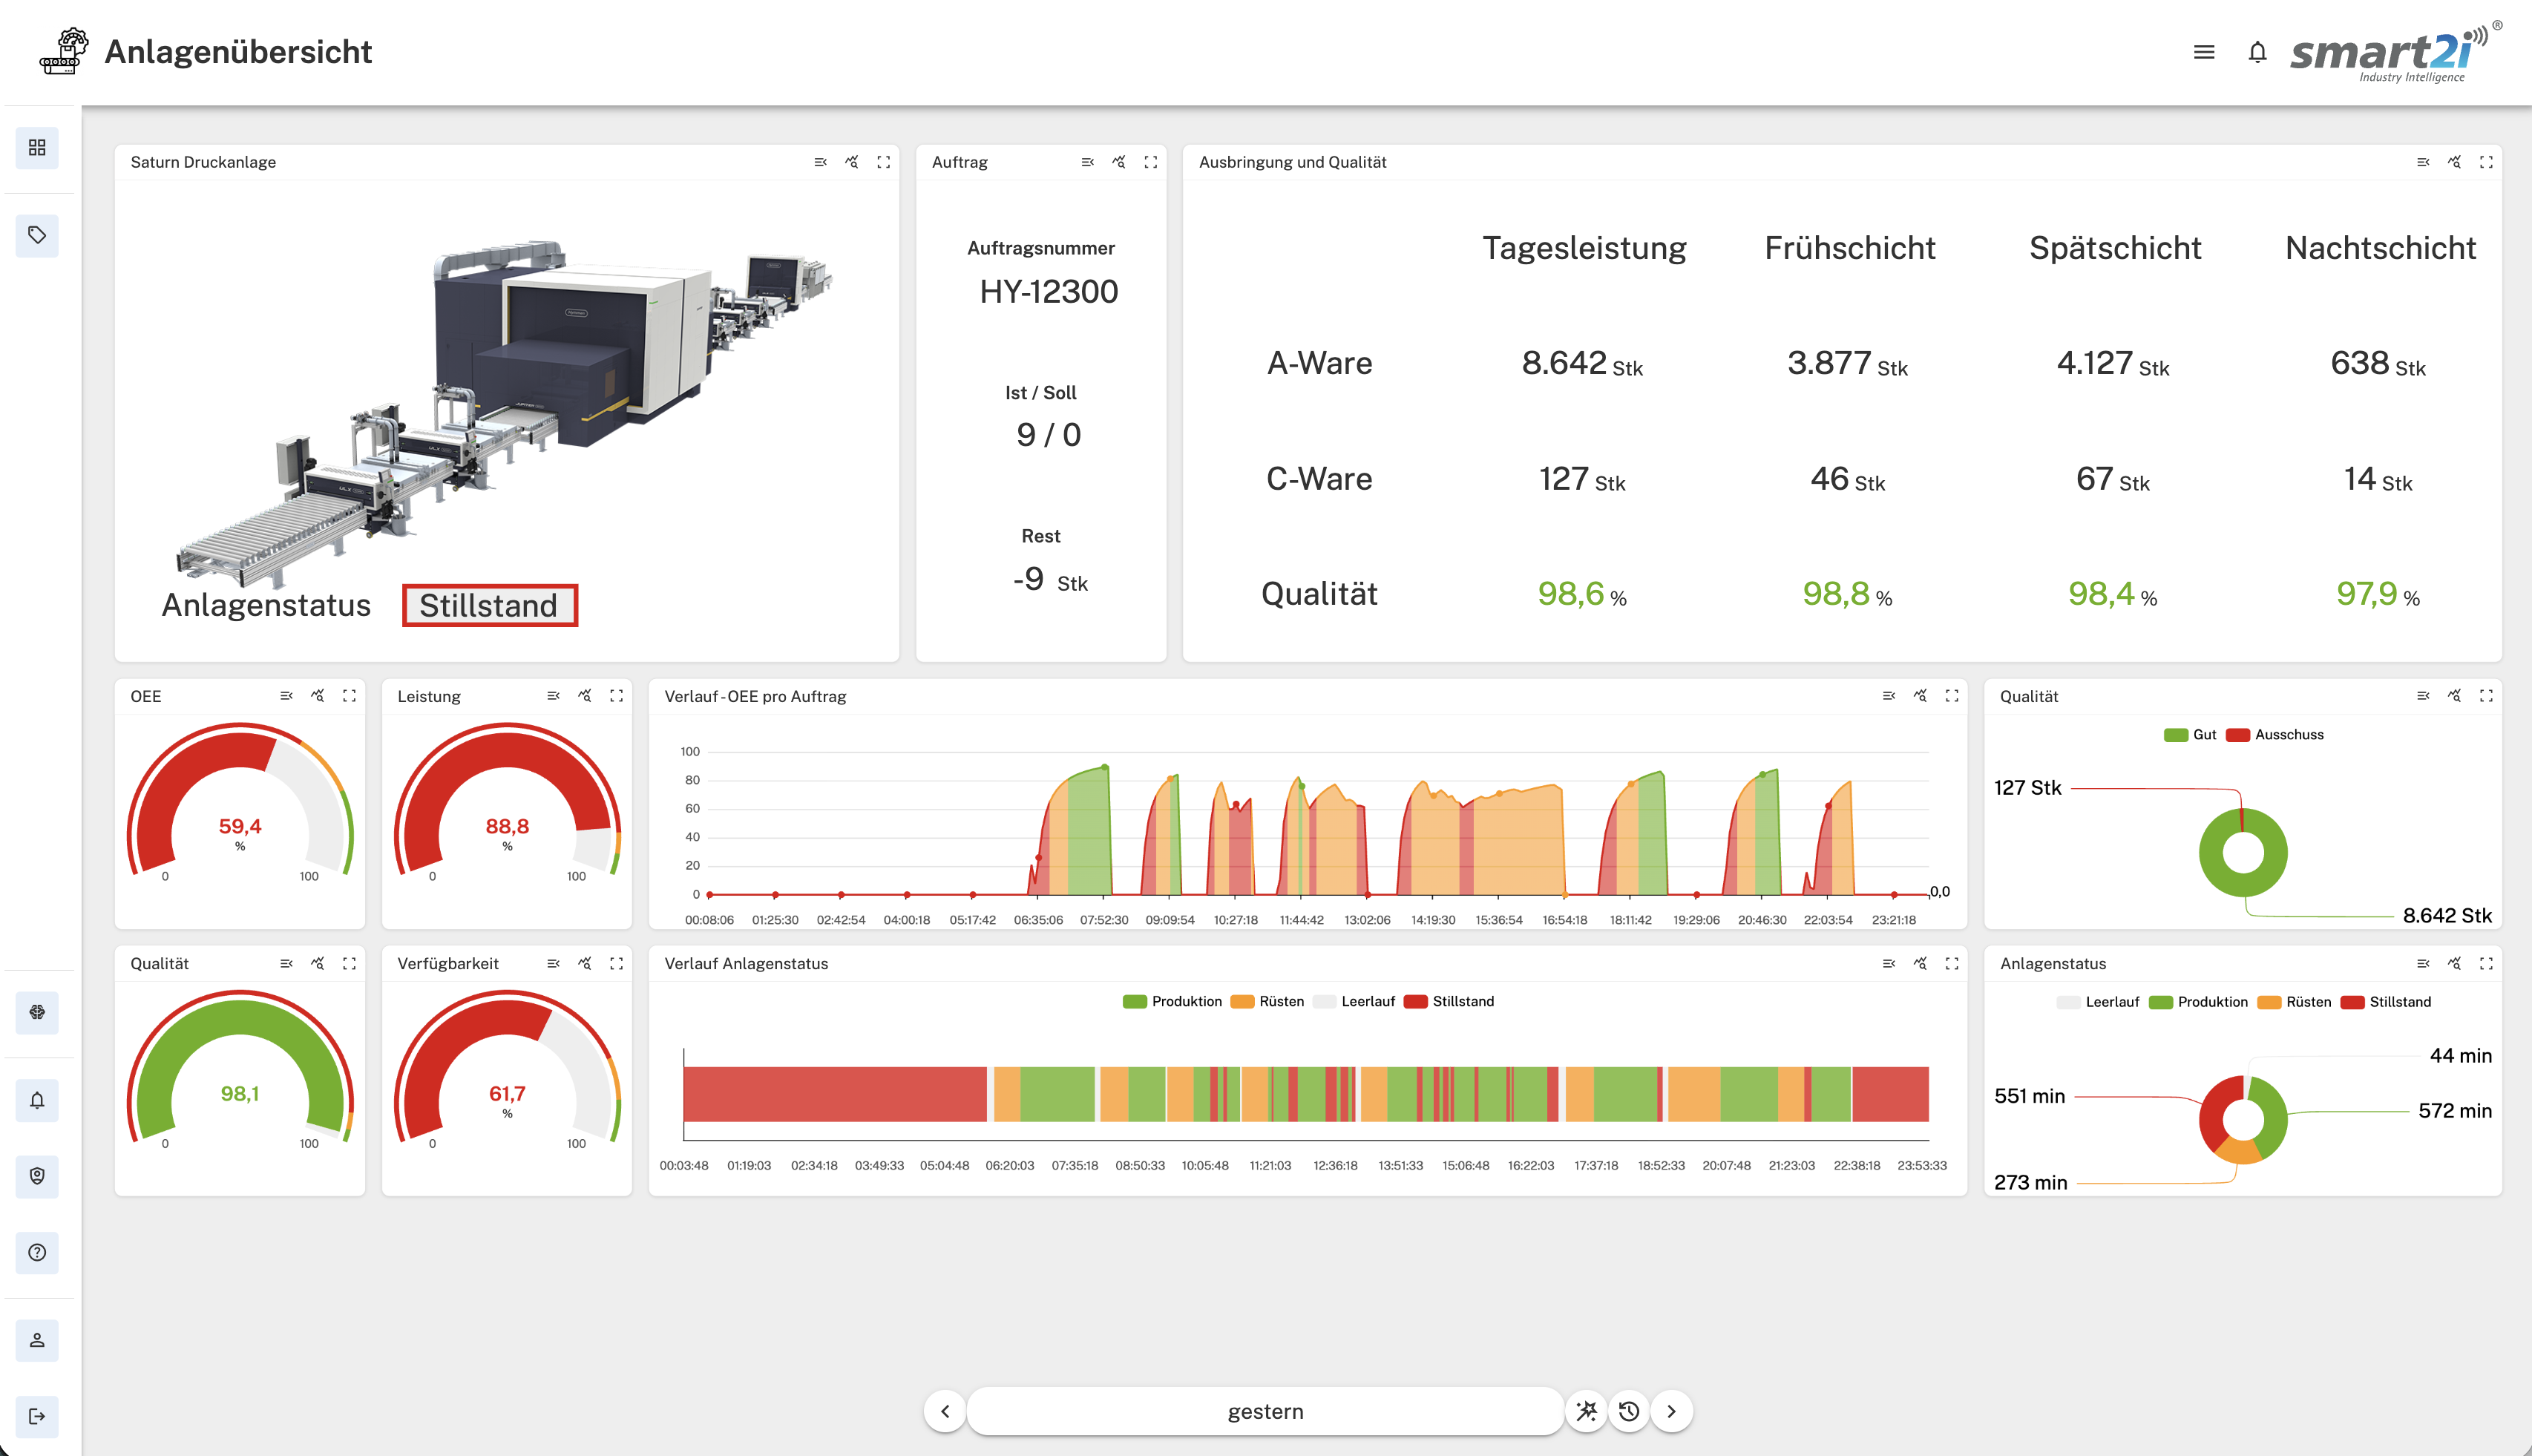Expand Verfügbarkeit gauge panel fullscreen
The image size is (2532, 1456).
point(616,963)
